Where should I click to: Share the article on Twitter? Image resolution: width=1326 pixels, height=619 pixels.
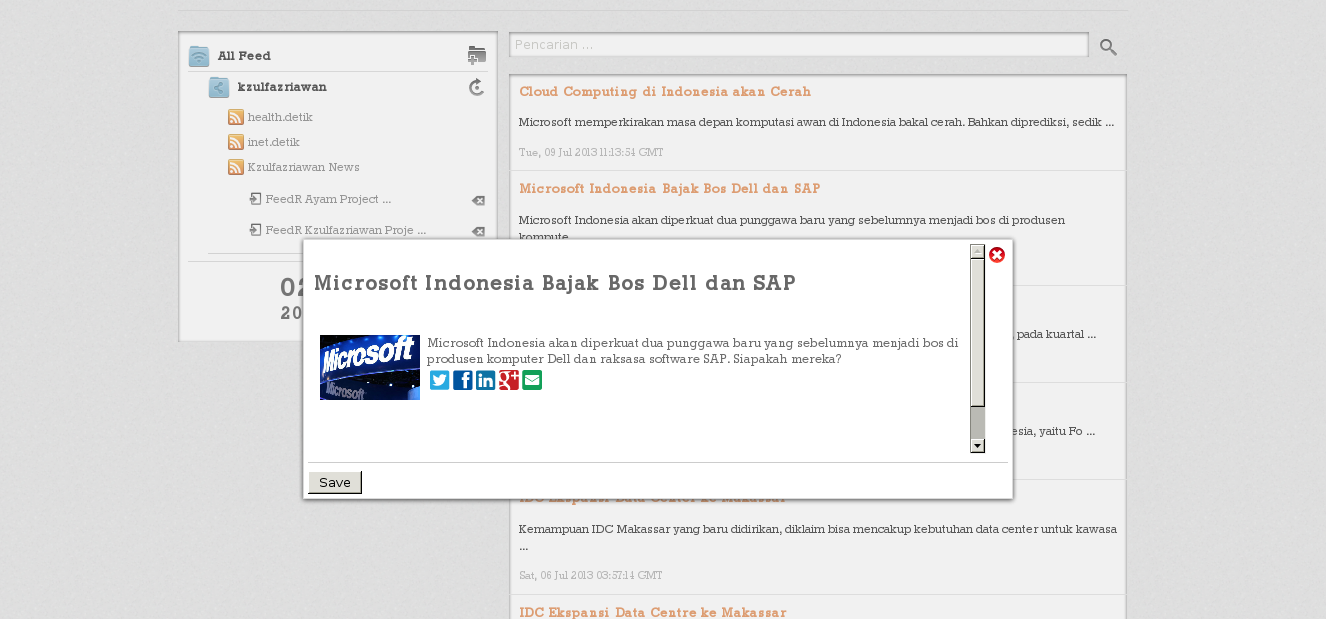439,380
